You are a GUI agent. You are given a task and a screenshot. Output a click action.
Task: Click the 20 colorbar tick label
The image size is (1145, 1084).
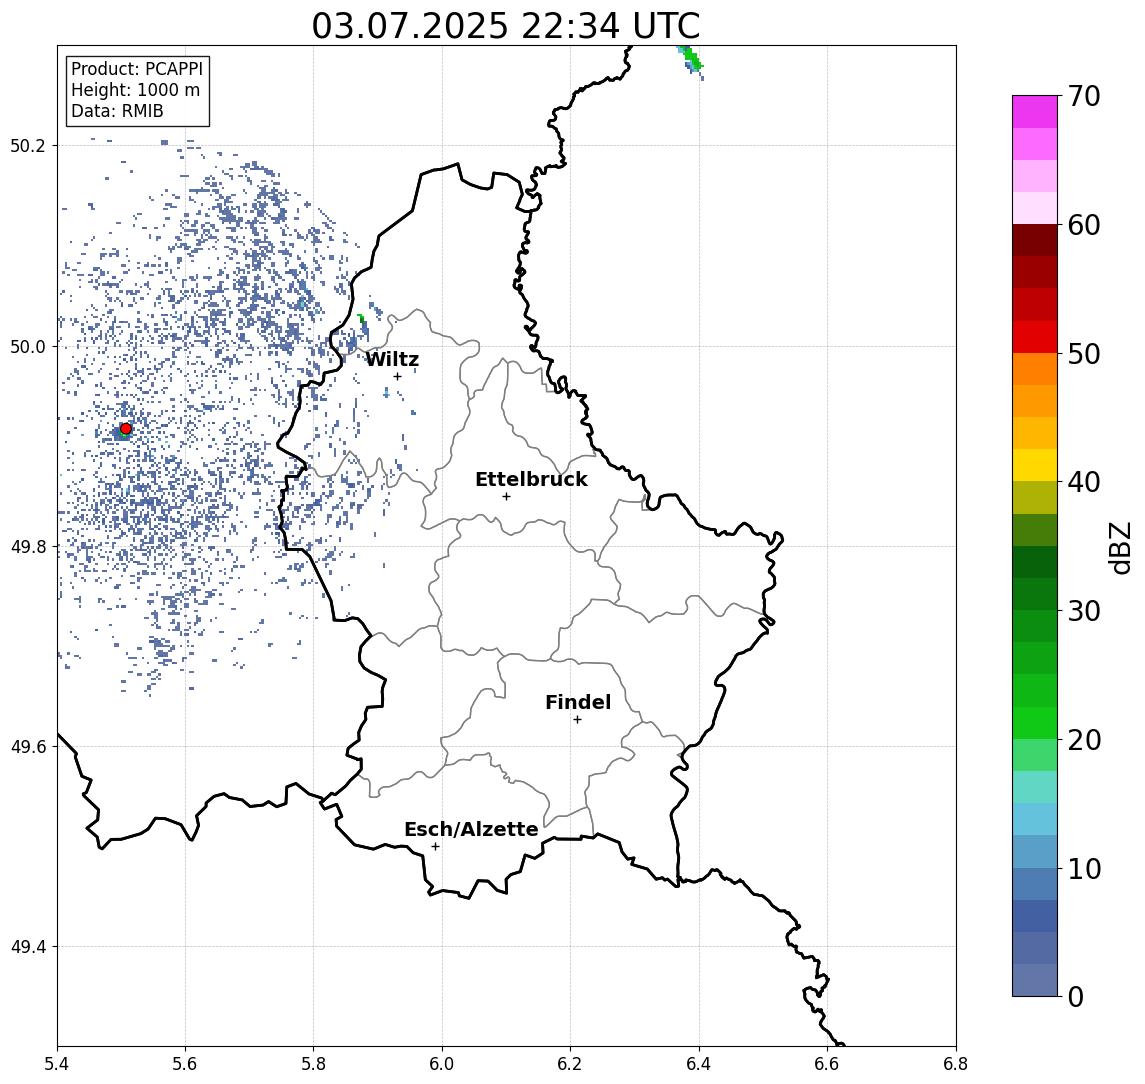pyautogui.click(x=1084, y=739)
